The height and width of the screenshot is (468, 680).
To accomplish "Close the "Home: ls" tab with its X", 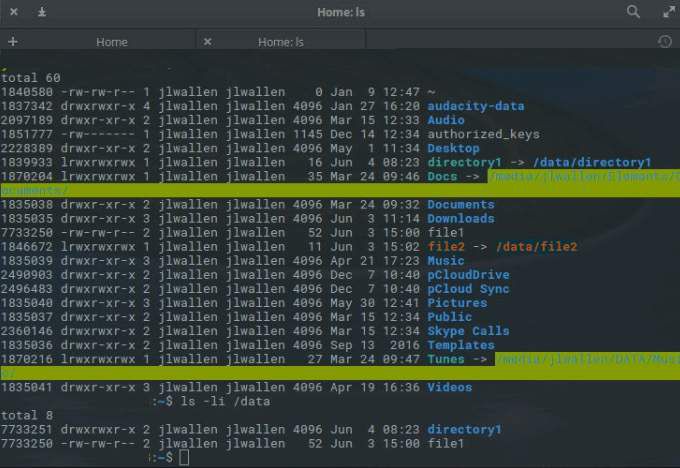I will tap(208, 42).
